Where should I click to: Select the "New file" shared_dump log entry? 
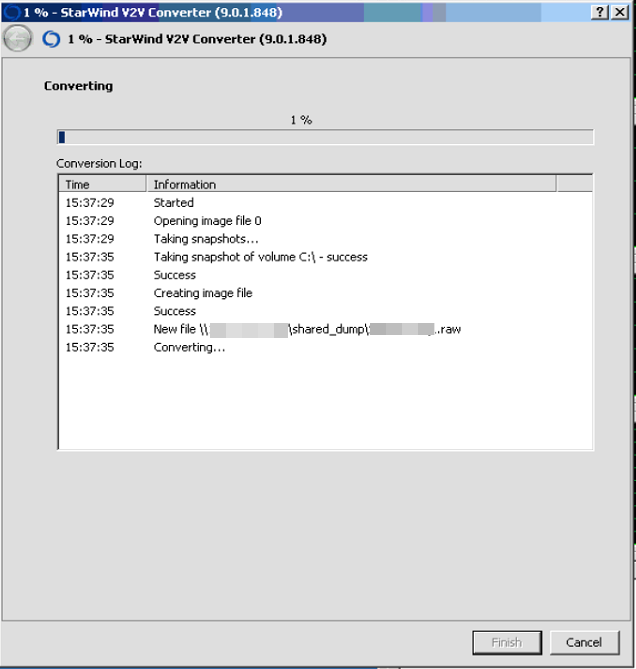306,329
